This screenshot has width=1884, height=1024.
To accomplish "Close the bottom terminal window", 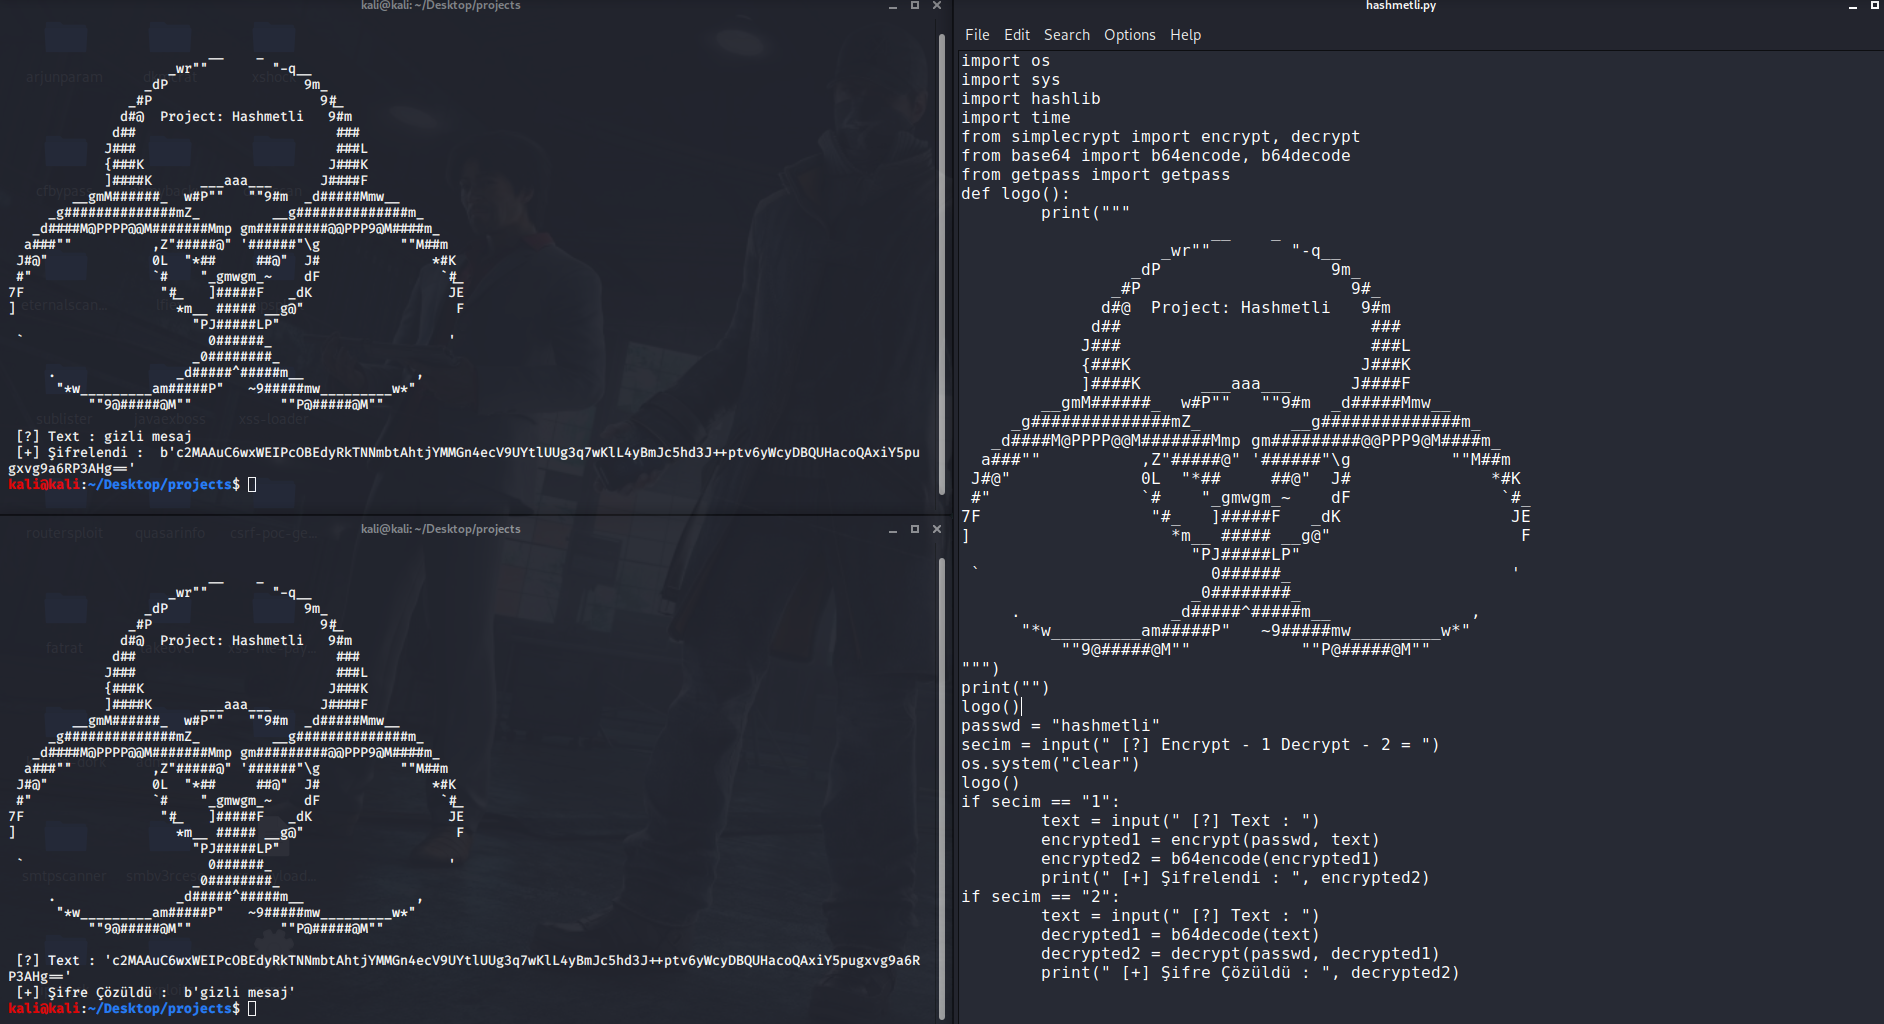I will pyautogui.click(x=937, y=529).
